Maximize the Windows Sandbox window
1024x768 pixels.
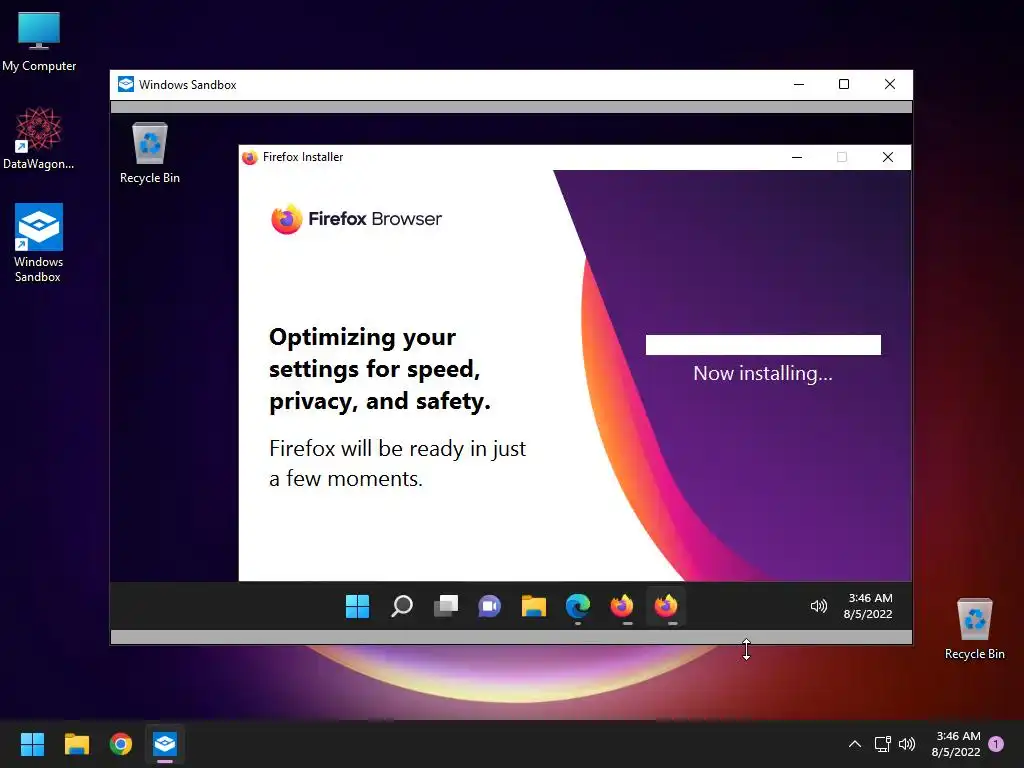[844, 84]
